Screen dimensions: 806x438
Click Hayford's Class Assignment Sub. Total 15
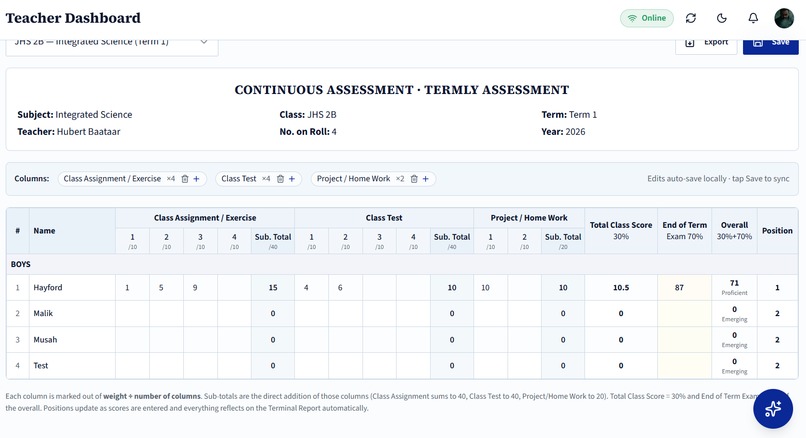click(x=273, y=287)
